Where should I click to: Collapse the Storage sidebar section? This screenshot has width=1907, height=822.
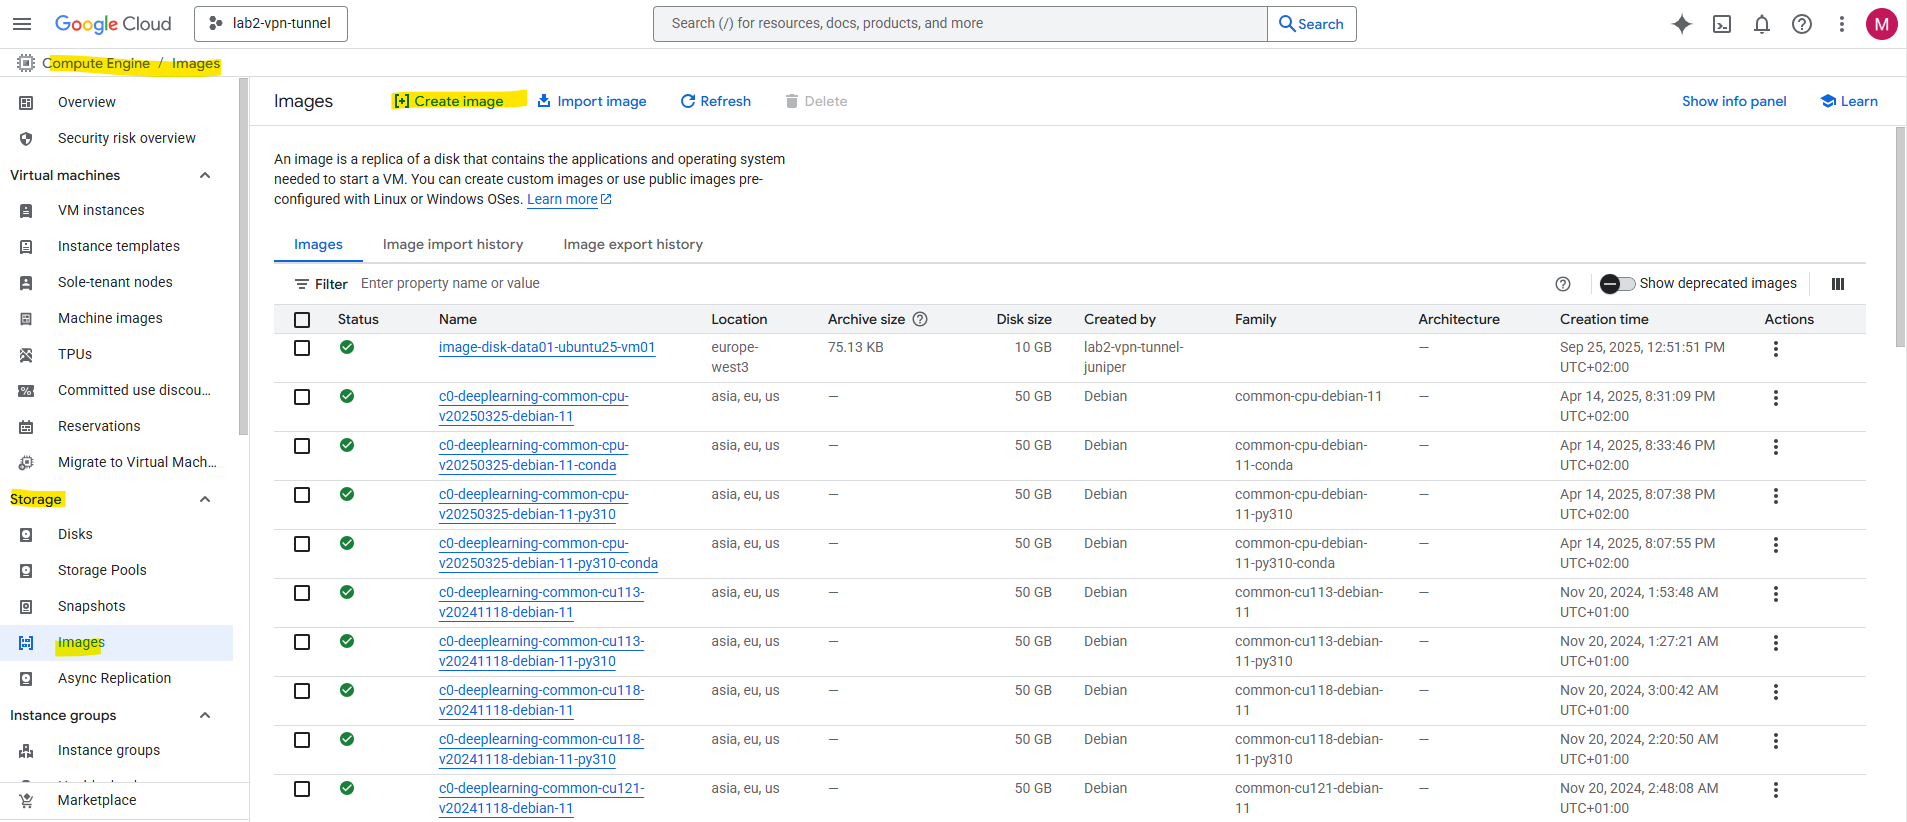[x=205, y=500]
